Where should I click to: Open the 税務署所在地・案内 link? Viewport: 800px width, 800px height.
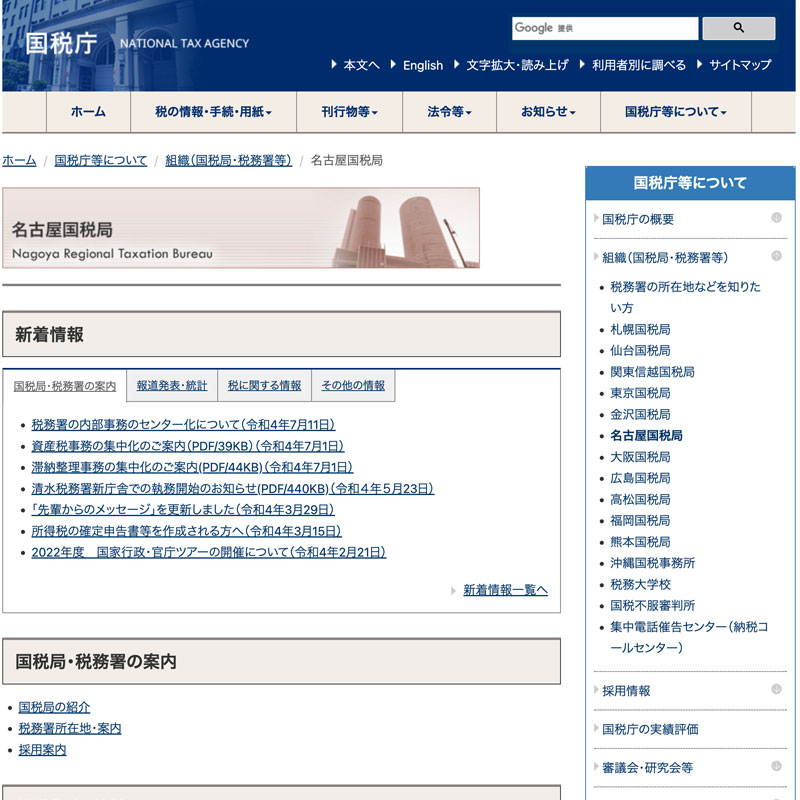pos(70,728)
